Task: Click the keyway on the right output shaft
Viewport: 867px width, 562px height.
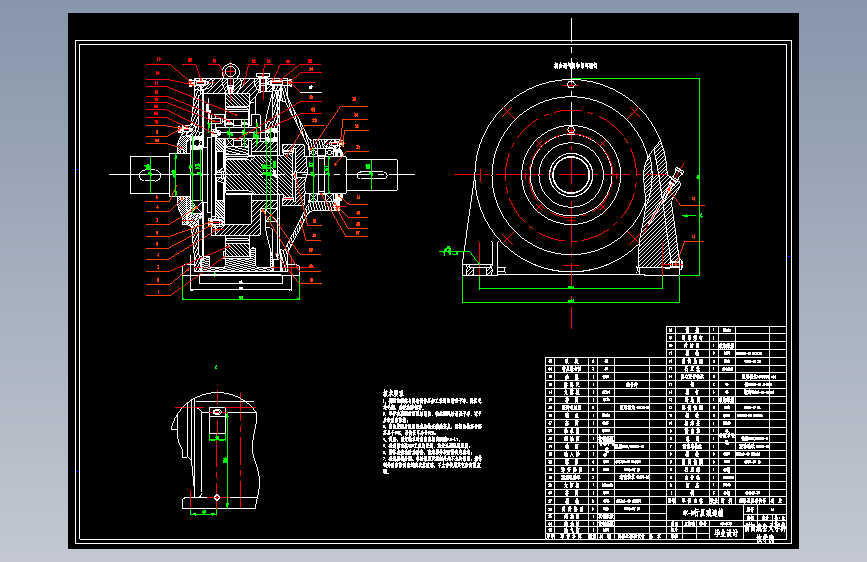Action: [x=372, y=175]
